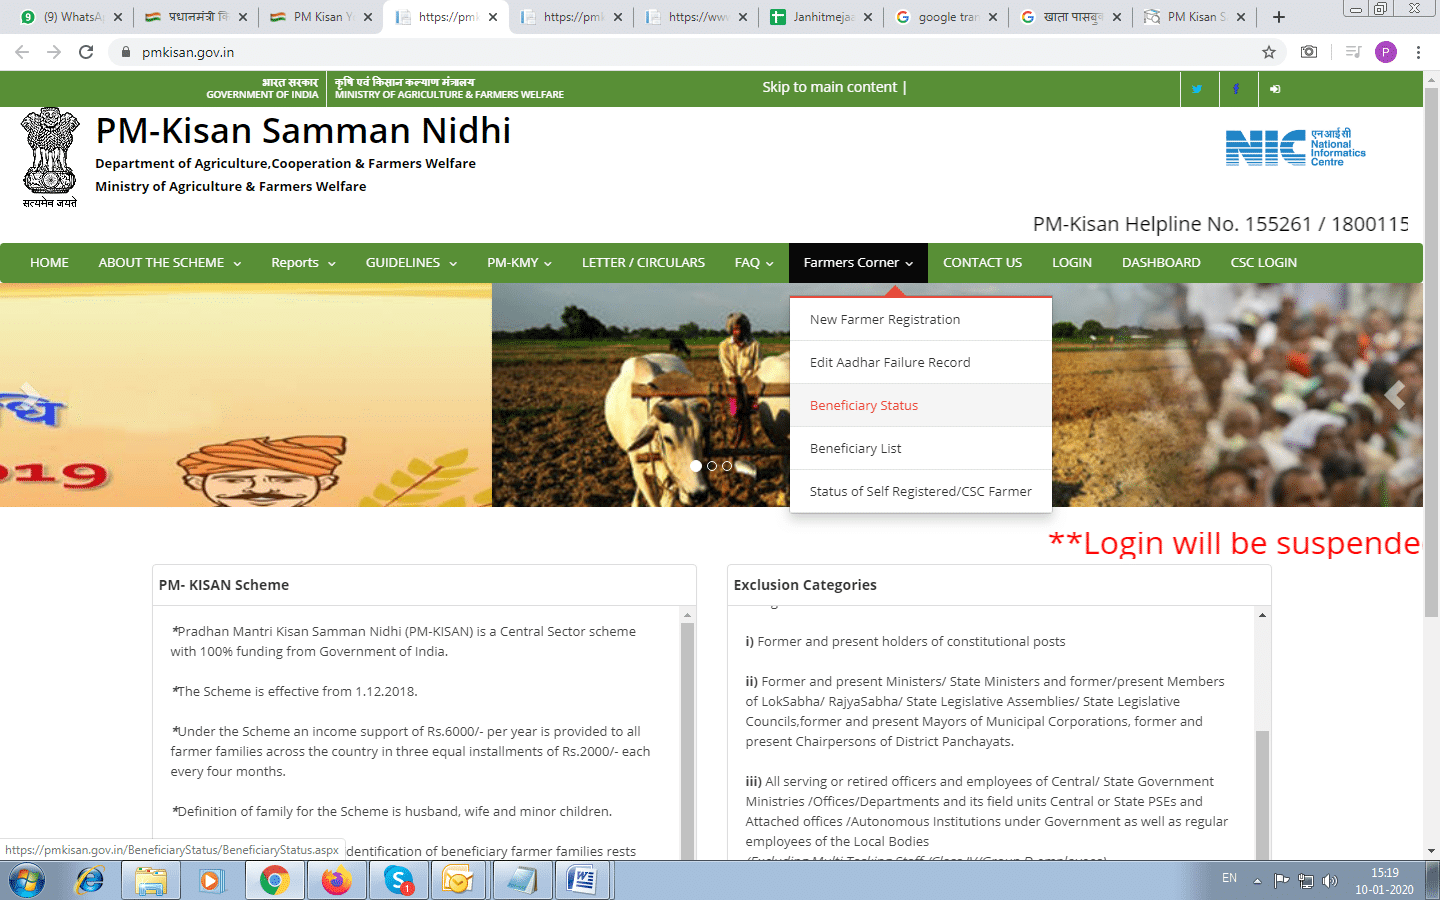Click the PM-KISAN Scheme panel scrollbar

[x=687, y=740]
